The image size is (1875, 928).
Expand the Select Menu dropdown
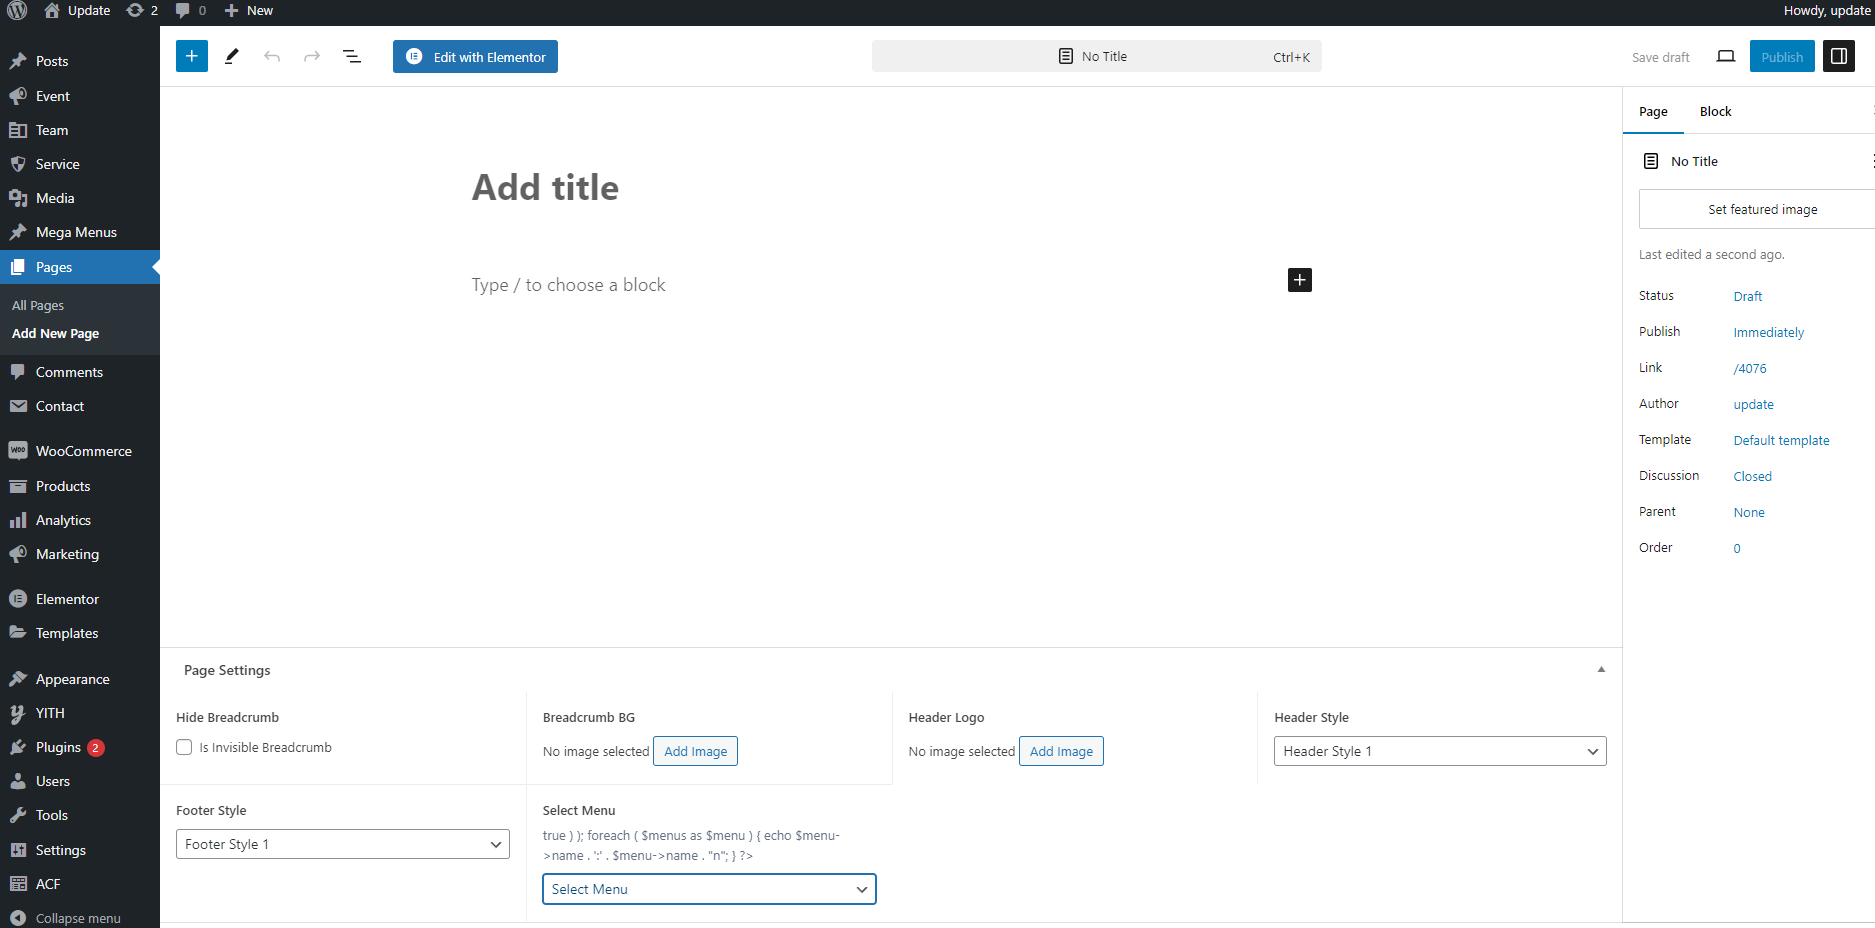[708, 889]
